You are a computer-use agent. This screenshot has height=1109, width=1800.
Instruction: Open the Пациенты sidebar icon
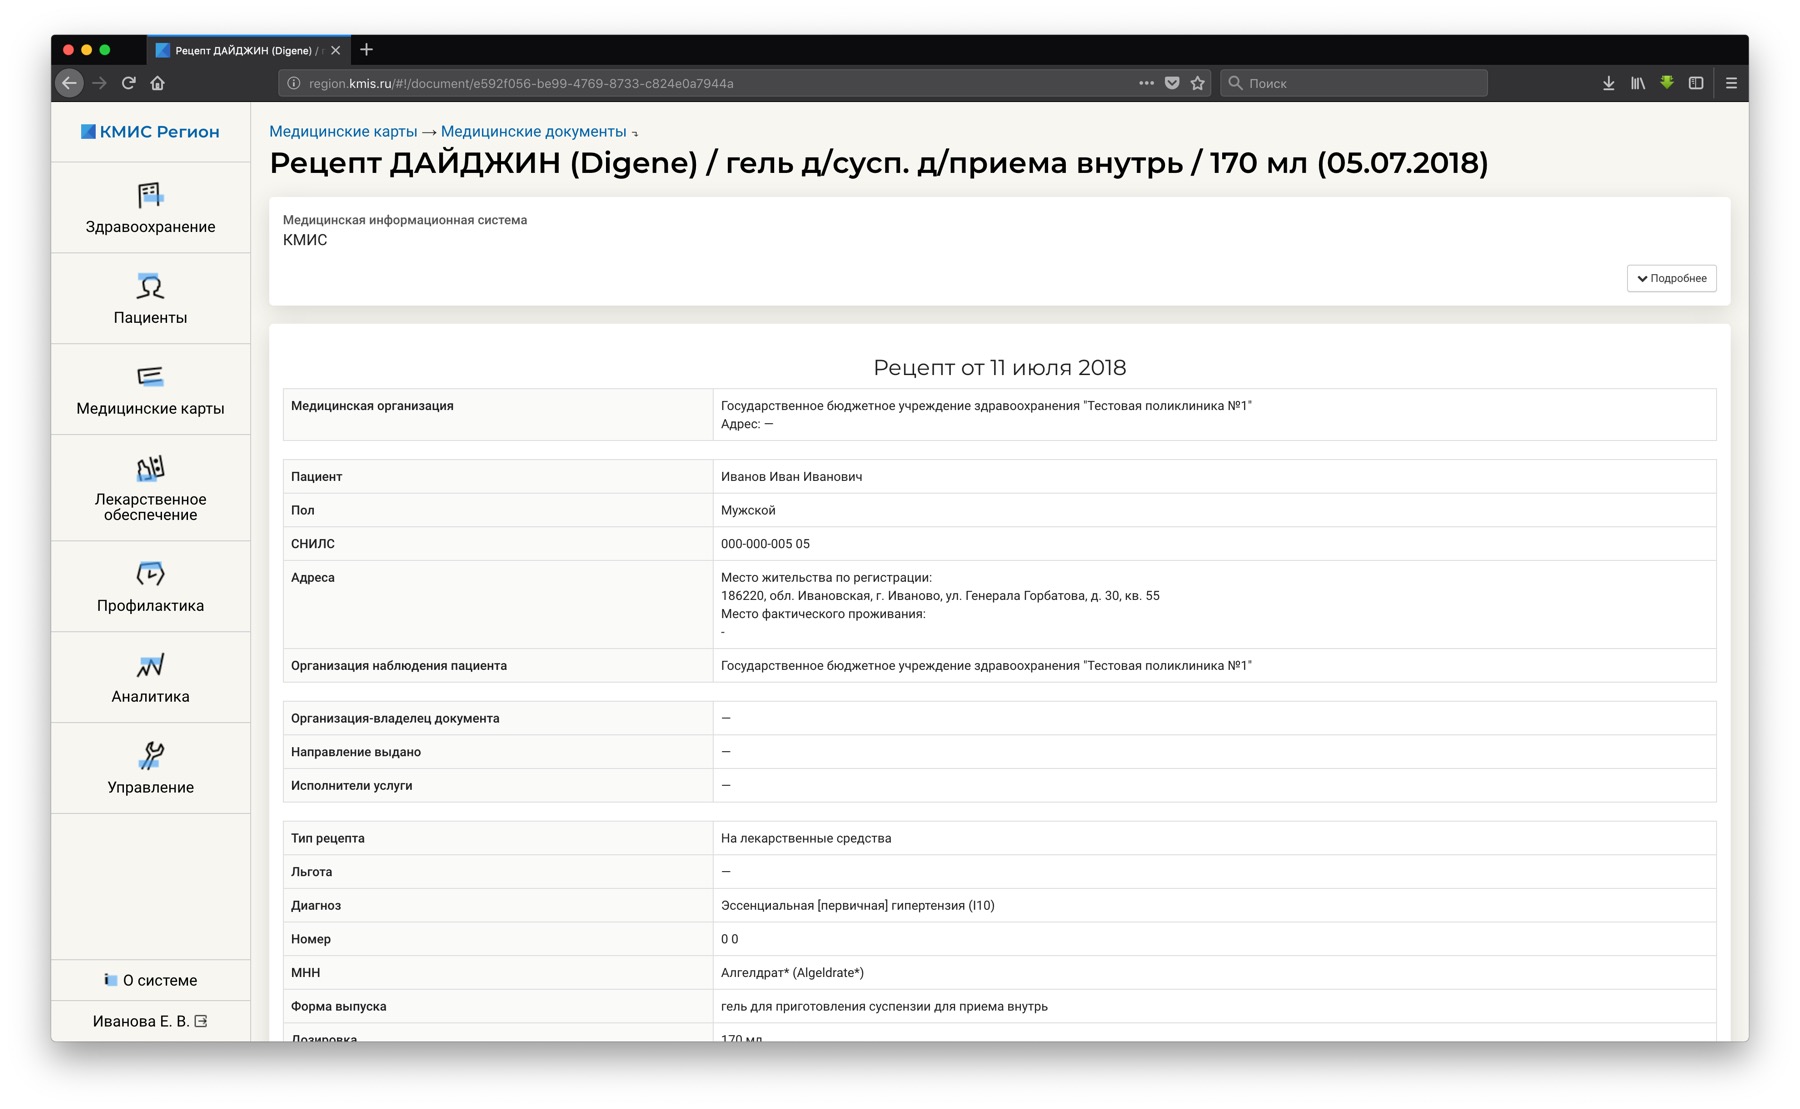coord(150,286)
